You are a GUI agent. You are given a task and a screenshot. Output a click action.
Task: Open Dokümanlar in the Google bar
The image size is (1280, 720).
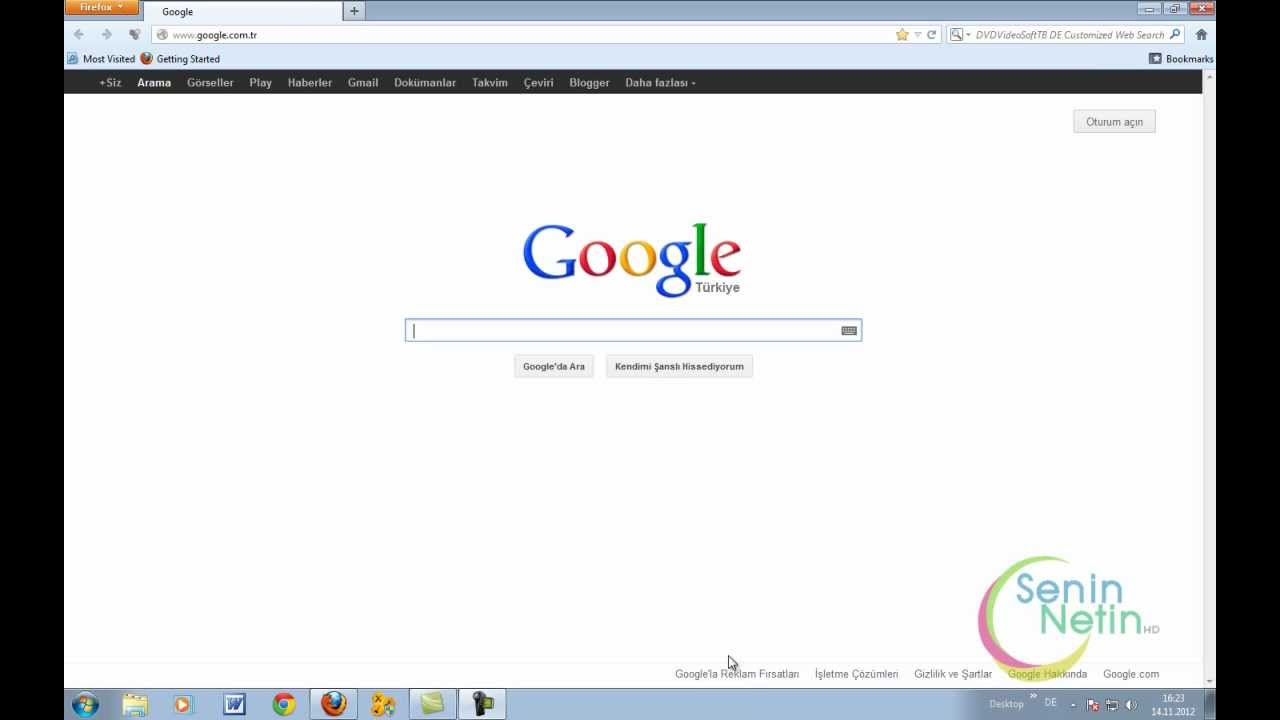point(425,83)
